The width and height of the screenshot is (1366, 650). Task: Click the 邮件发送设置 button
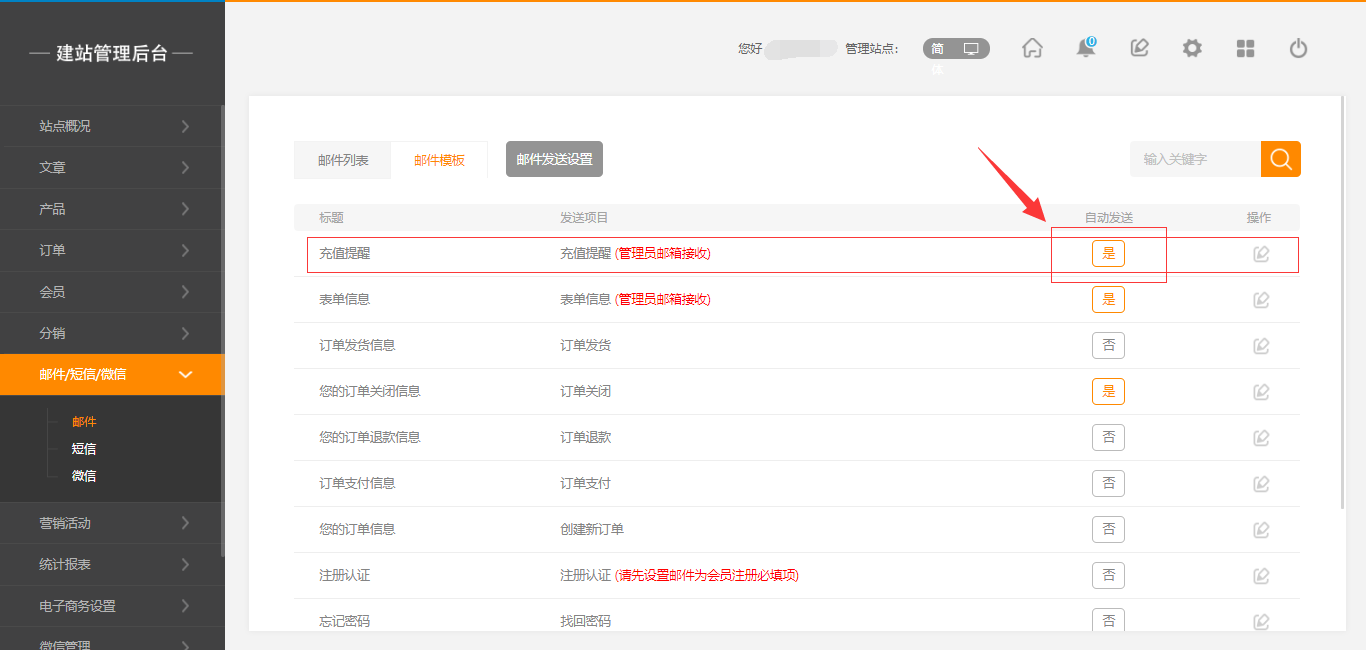pyautogui.click(x=554, y=159)
